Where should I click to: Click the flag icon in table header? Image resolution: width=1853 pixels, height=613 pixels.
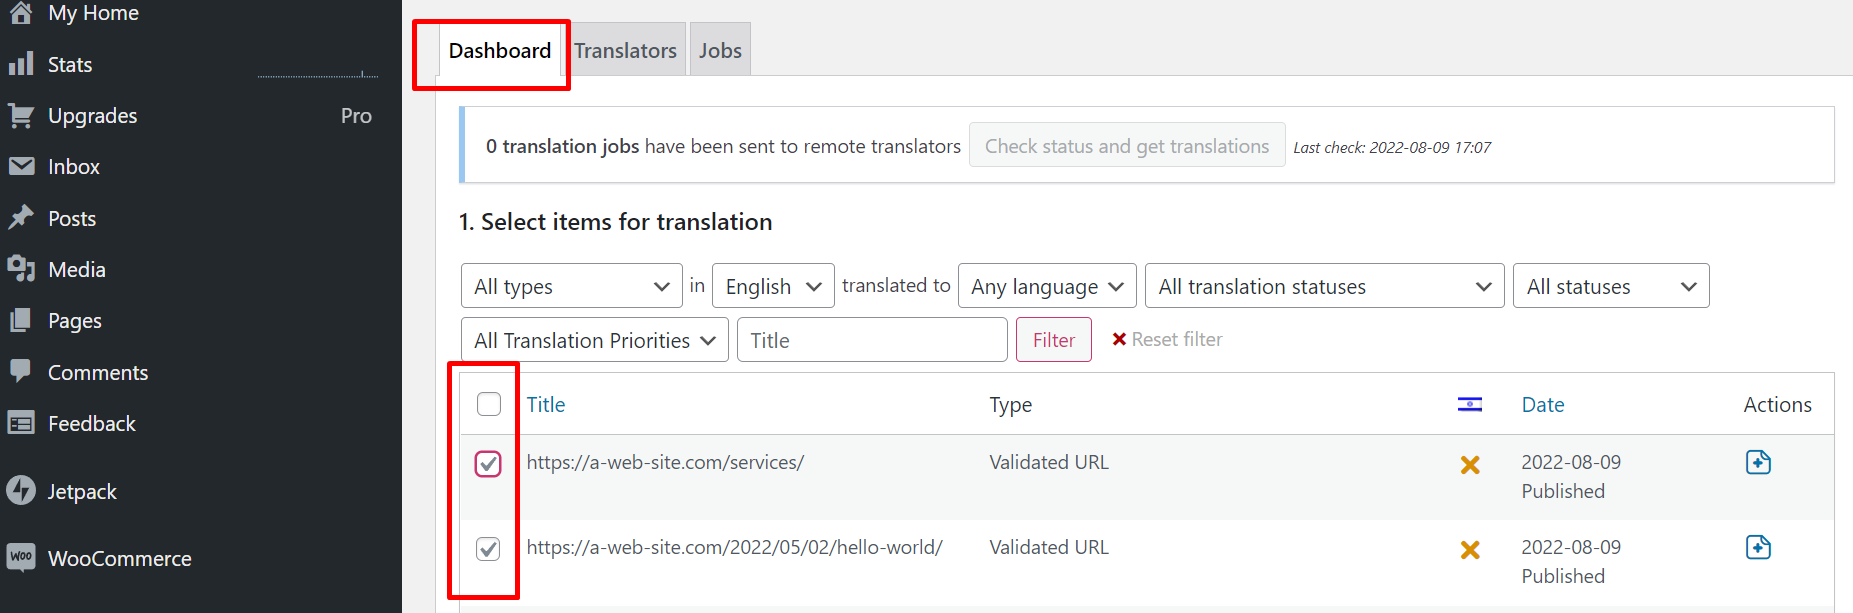(1470, 404)
